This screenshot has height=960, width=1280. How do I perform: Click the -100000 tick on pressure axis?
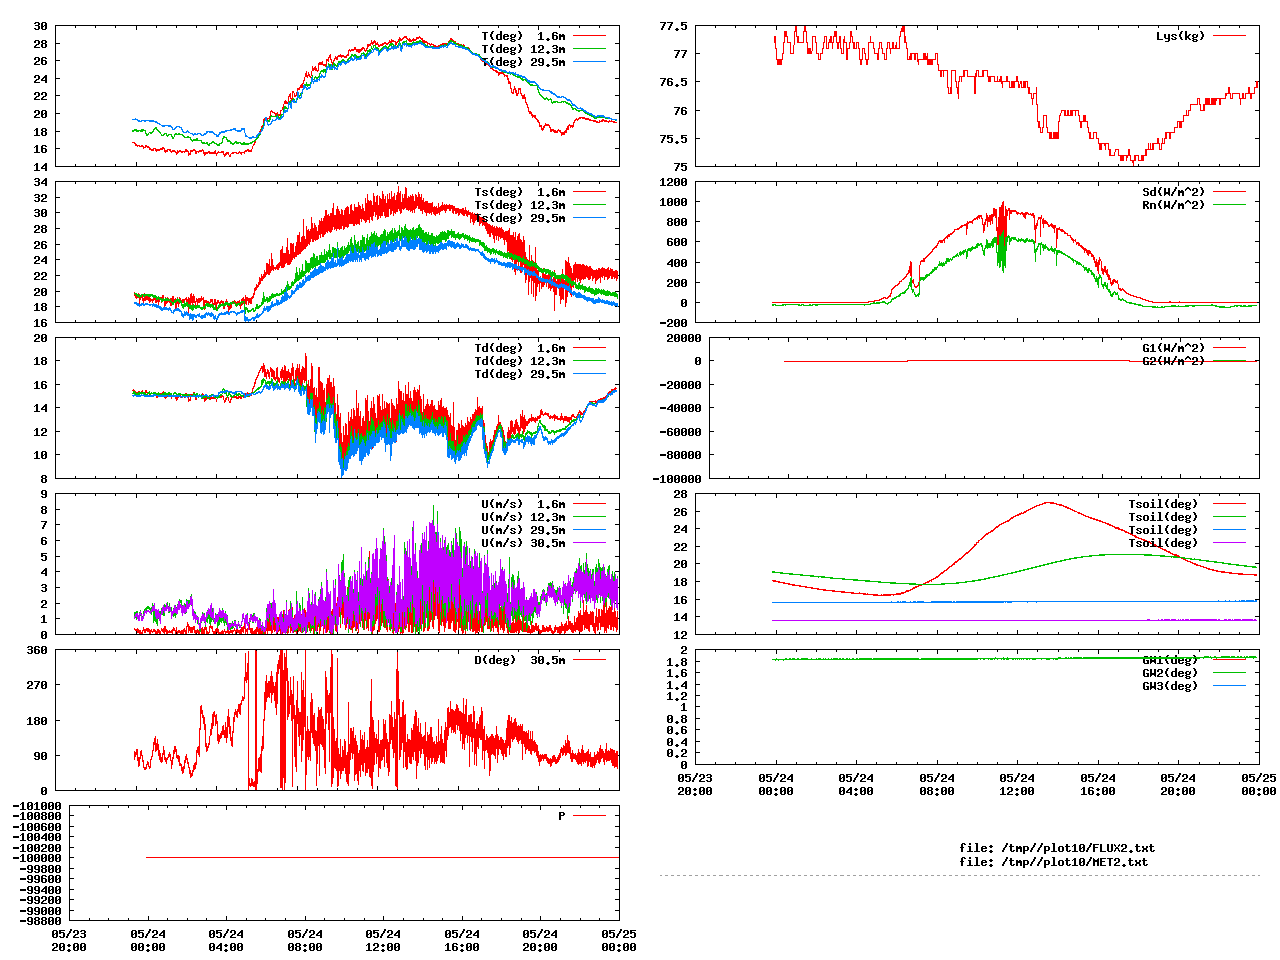tap(36, 858)
